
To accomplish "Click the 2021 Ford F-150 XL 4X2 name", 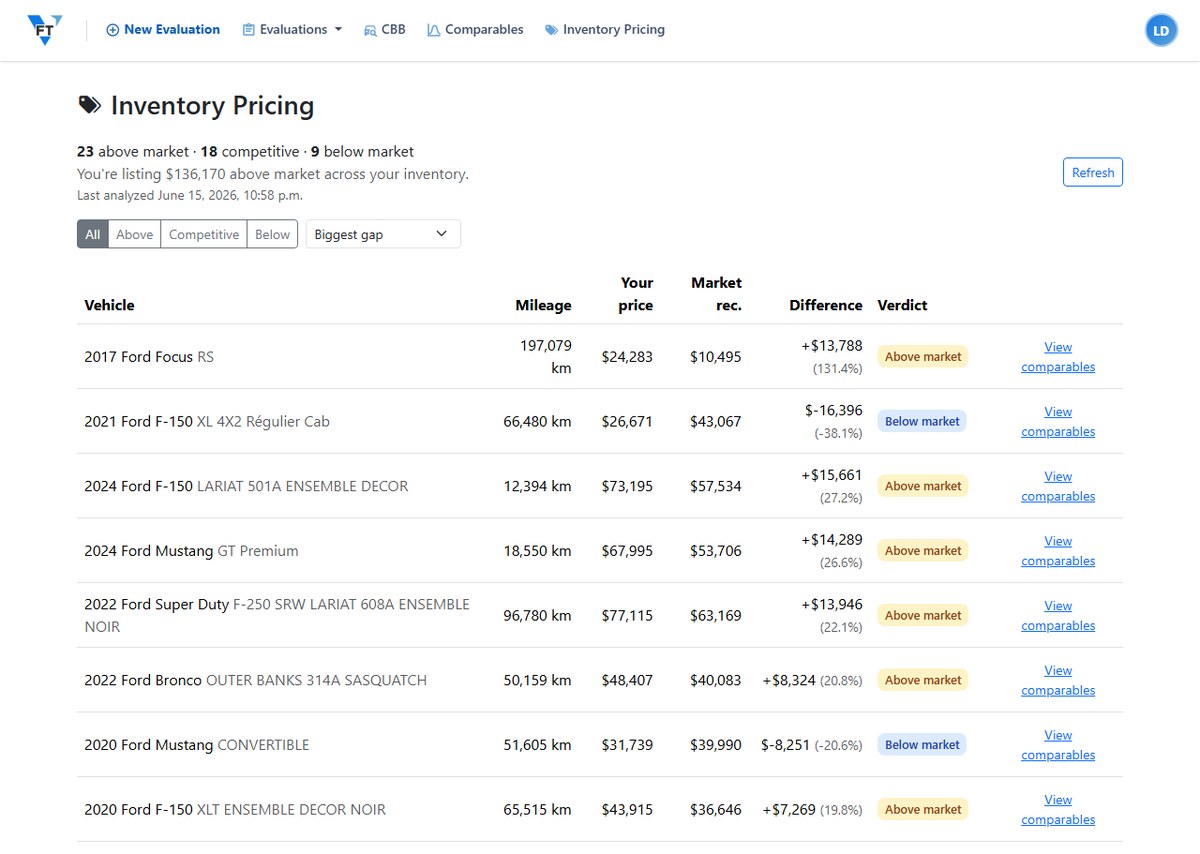I will pos(207,422).
